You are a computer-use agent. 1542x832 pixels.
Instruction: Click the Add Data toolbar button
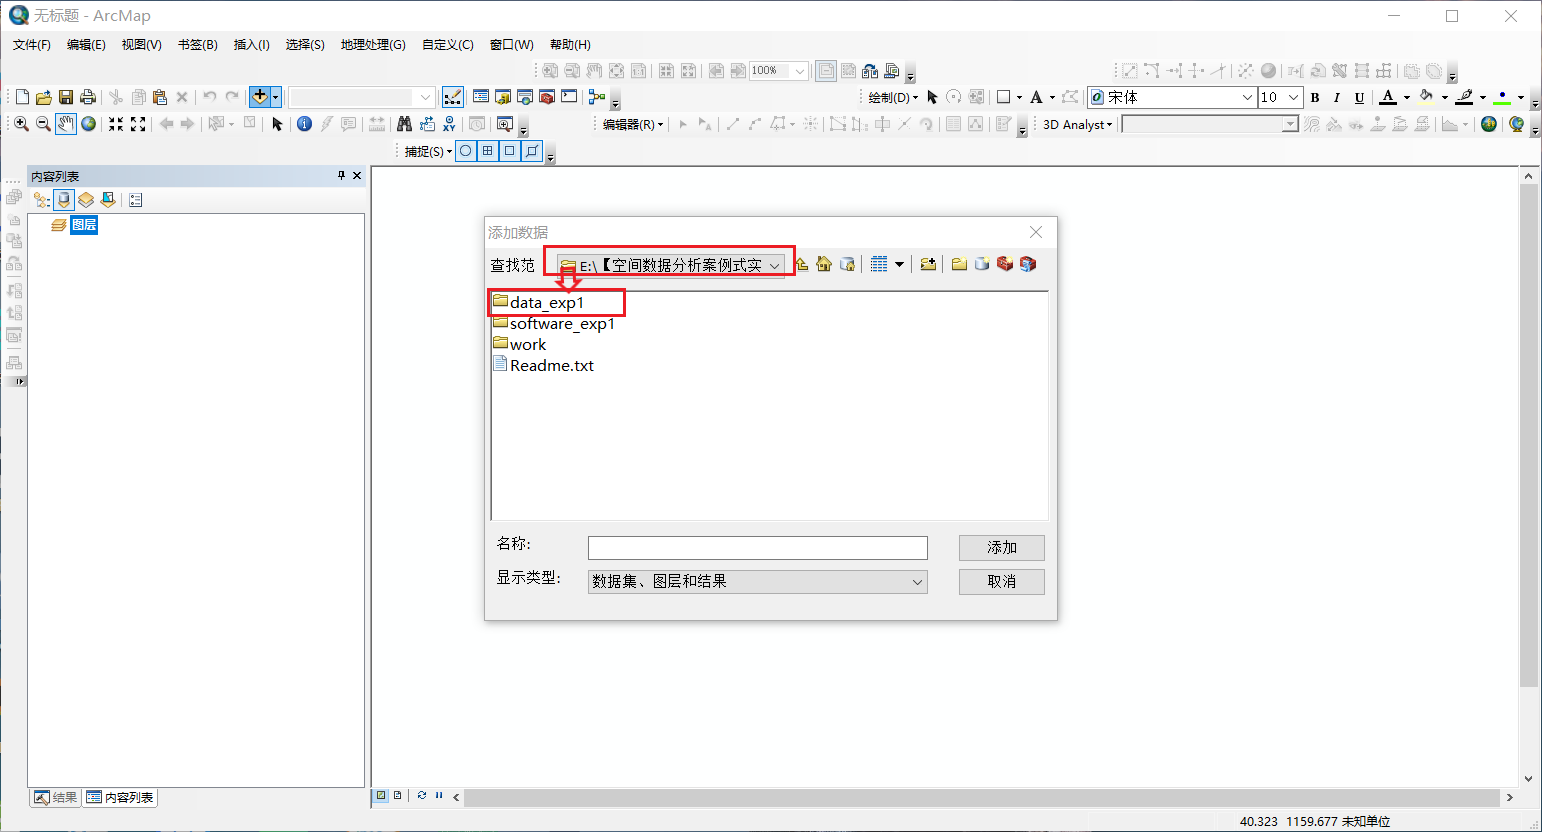pyautogui.click(x=259, y=97)
